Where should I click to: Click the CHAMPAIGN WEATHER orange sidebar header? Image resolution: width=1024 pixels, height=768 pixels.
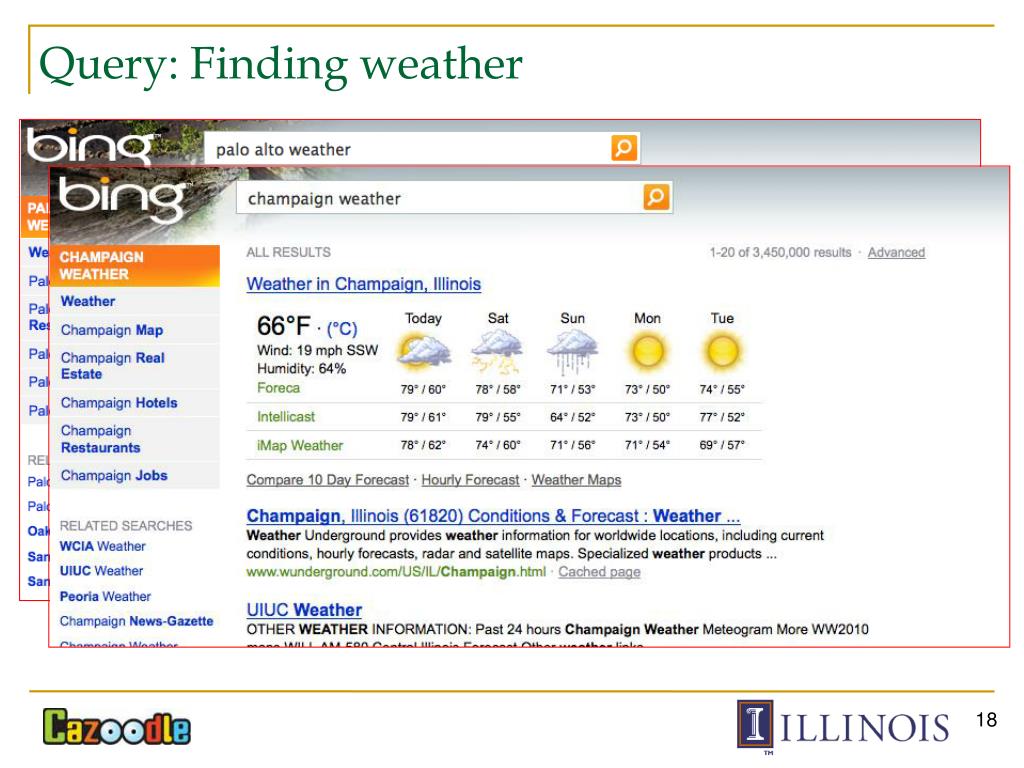[x=135, y=266]
